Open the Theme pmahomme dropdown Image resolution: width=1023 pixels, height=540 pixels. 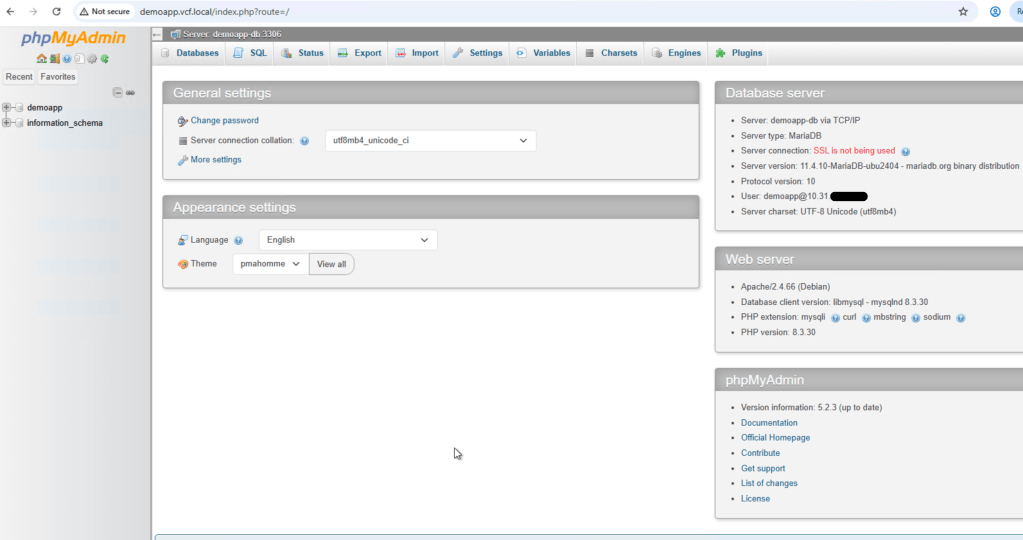[x=270, y=264]
